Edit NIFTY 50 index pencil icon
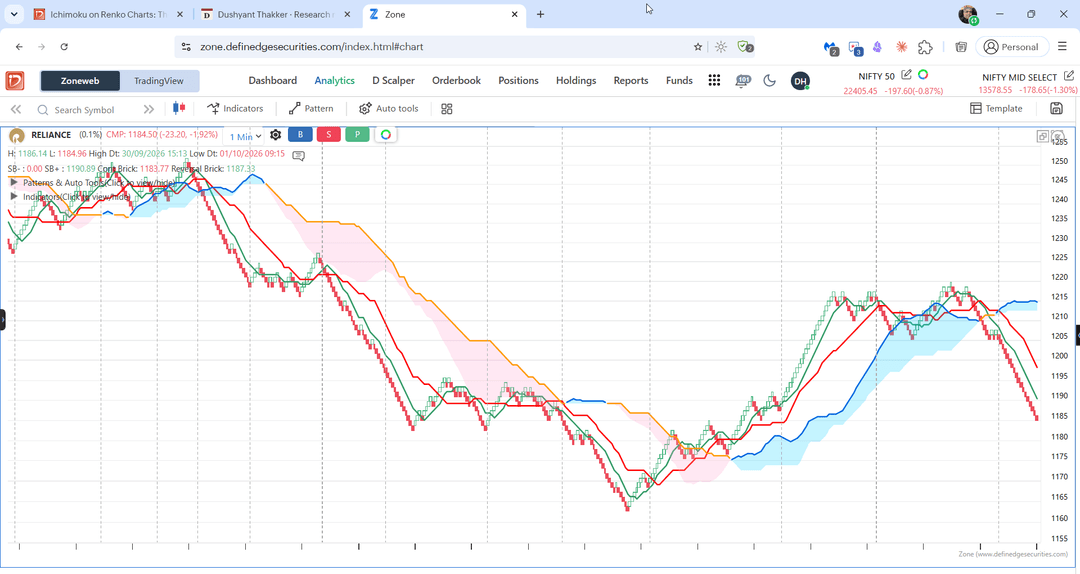 click(x=906, y=74)
